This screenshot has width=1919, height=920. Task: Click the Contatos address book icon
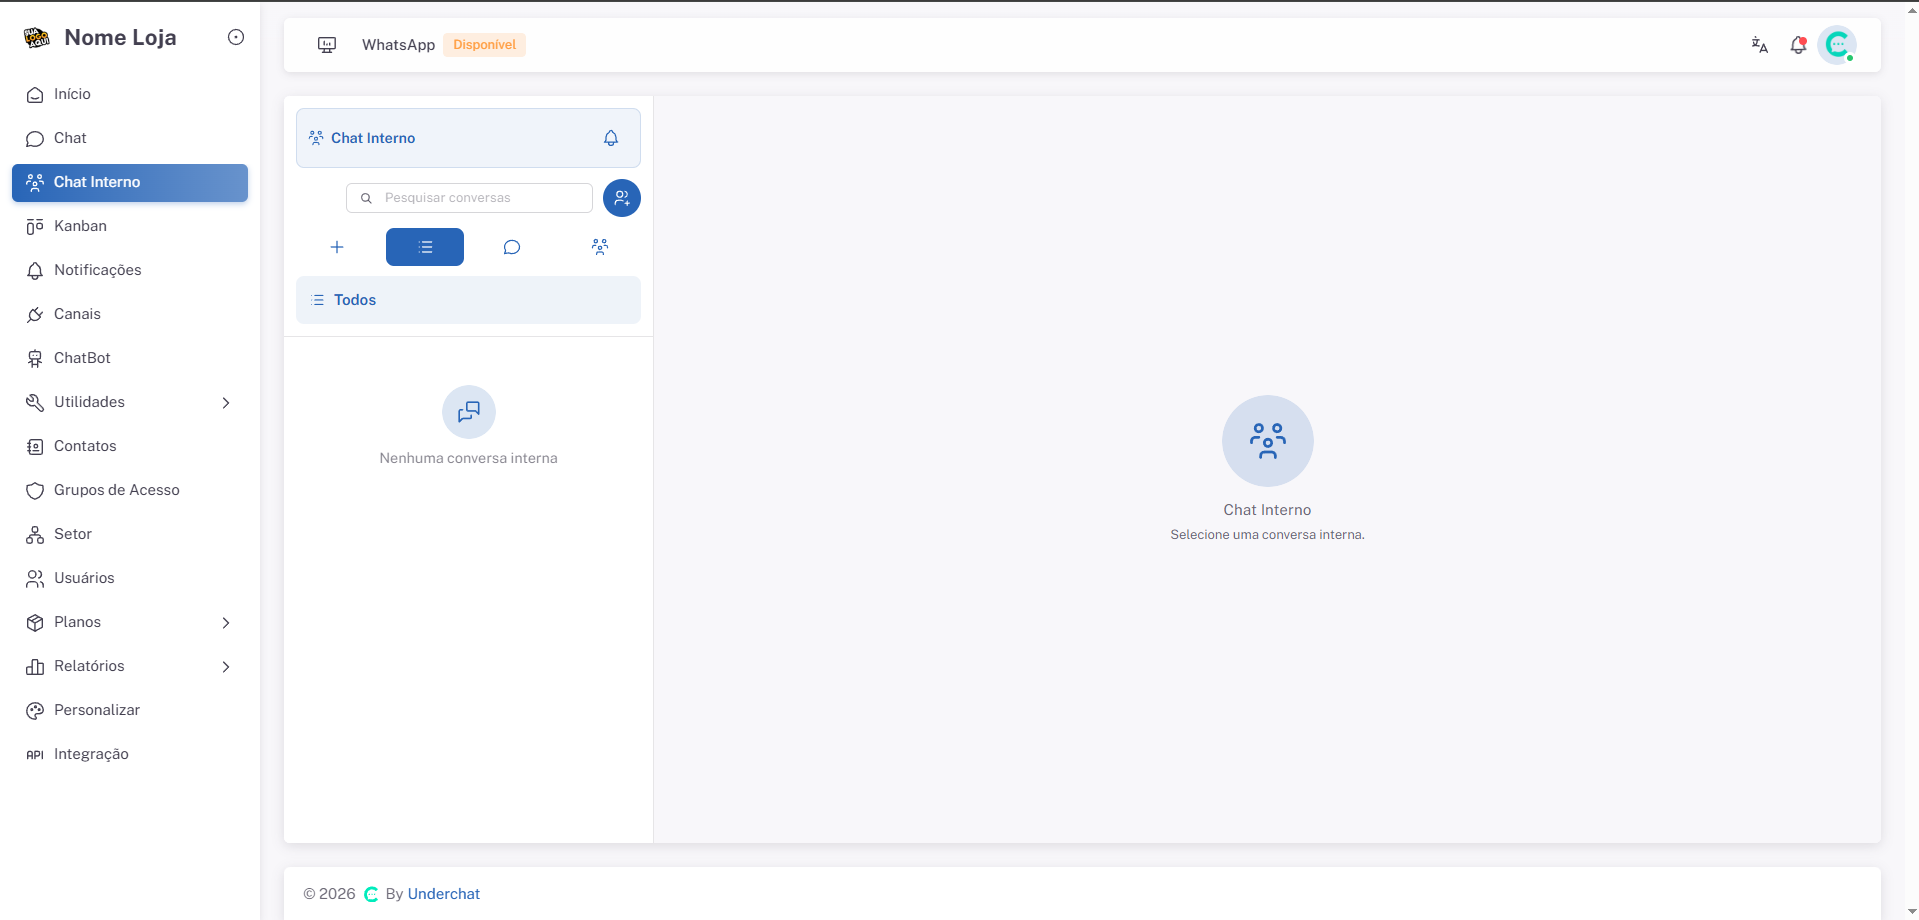[x=35, y=447]
